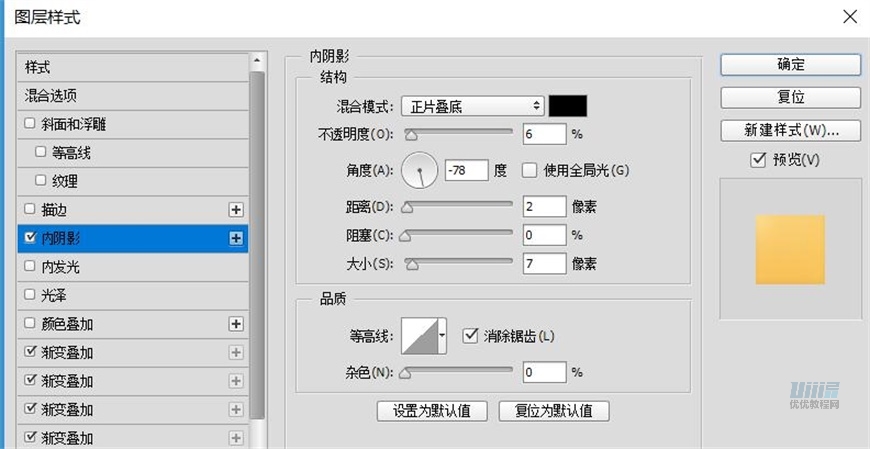Screen dimensions: 870x449
Task: Uncheck the 预览 checkbox
Action: click(758, 160)
